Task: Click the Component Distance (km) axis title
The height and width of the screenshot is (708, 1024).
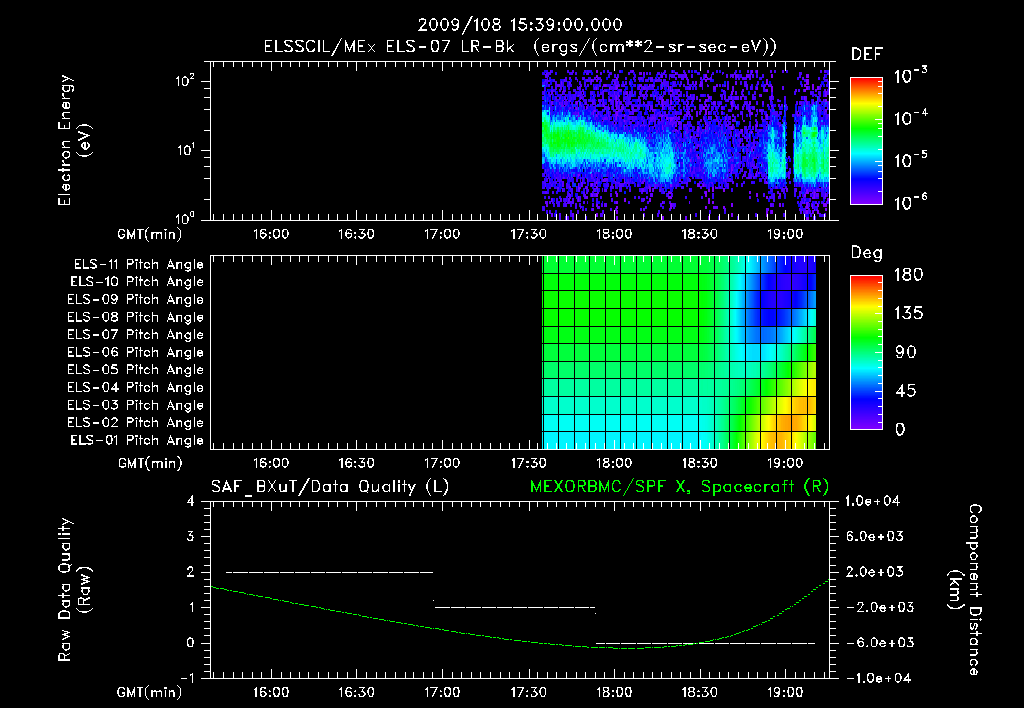Action: click(965, 589)
